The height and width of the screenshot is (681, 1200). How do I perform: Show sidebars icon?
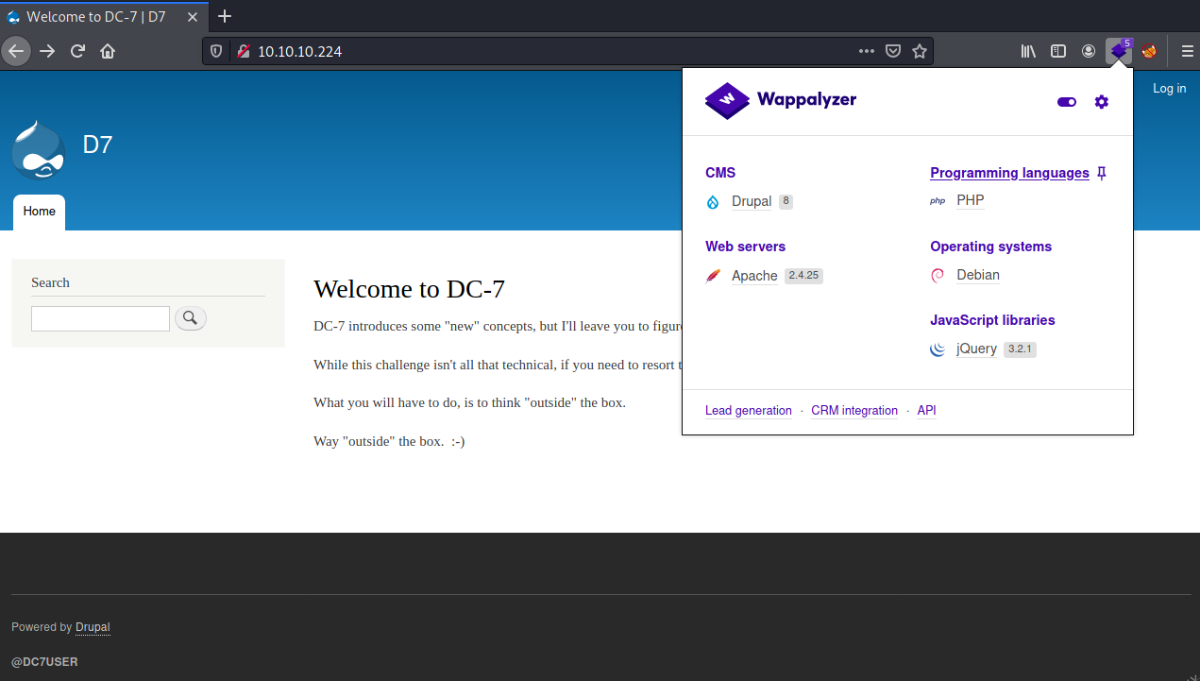[x=1058, y=51]
